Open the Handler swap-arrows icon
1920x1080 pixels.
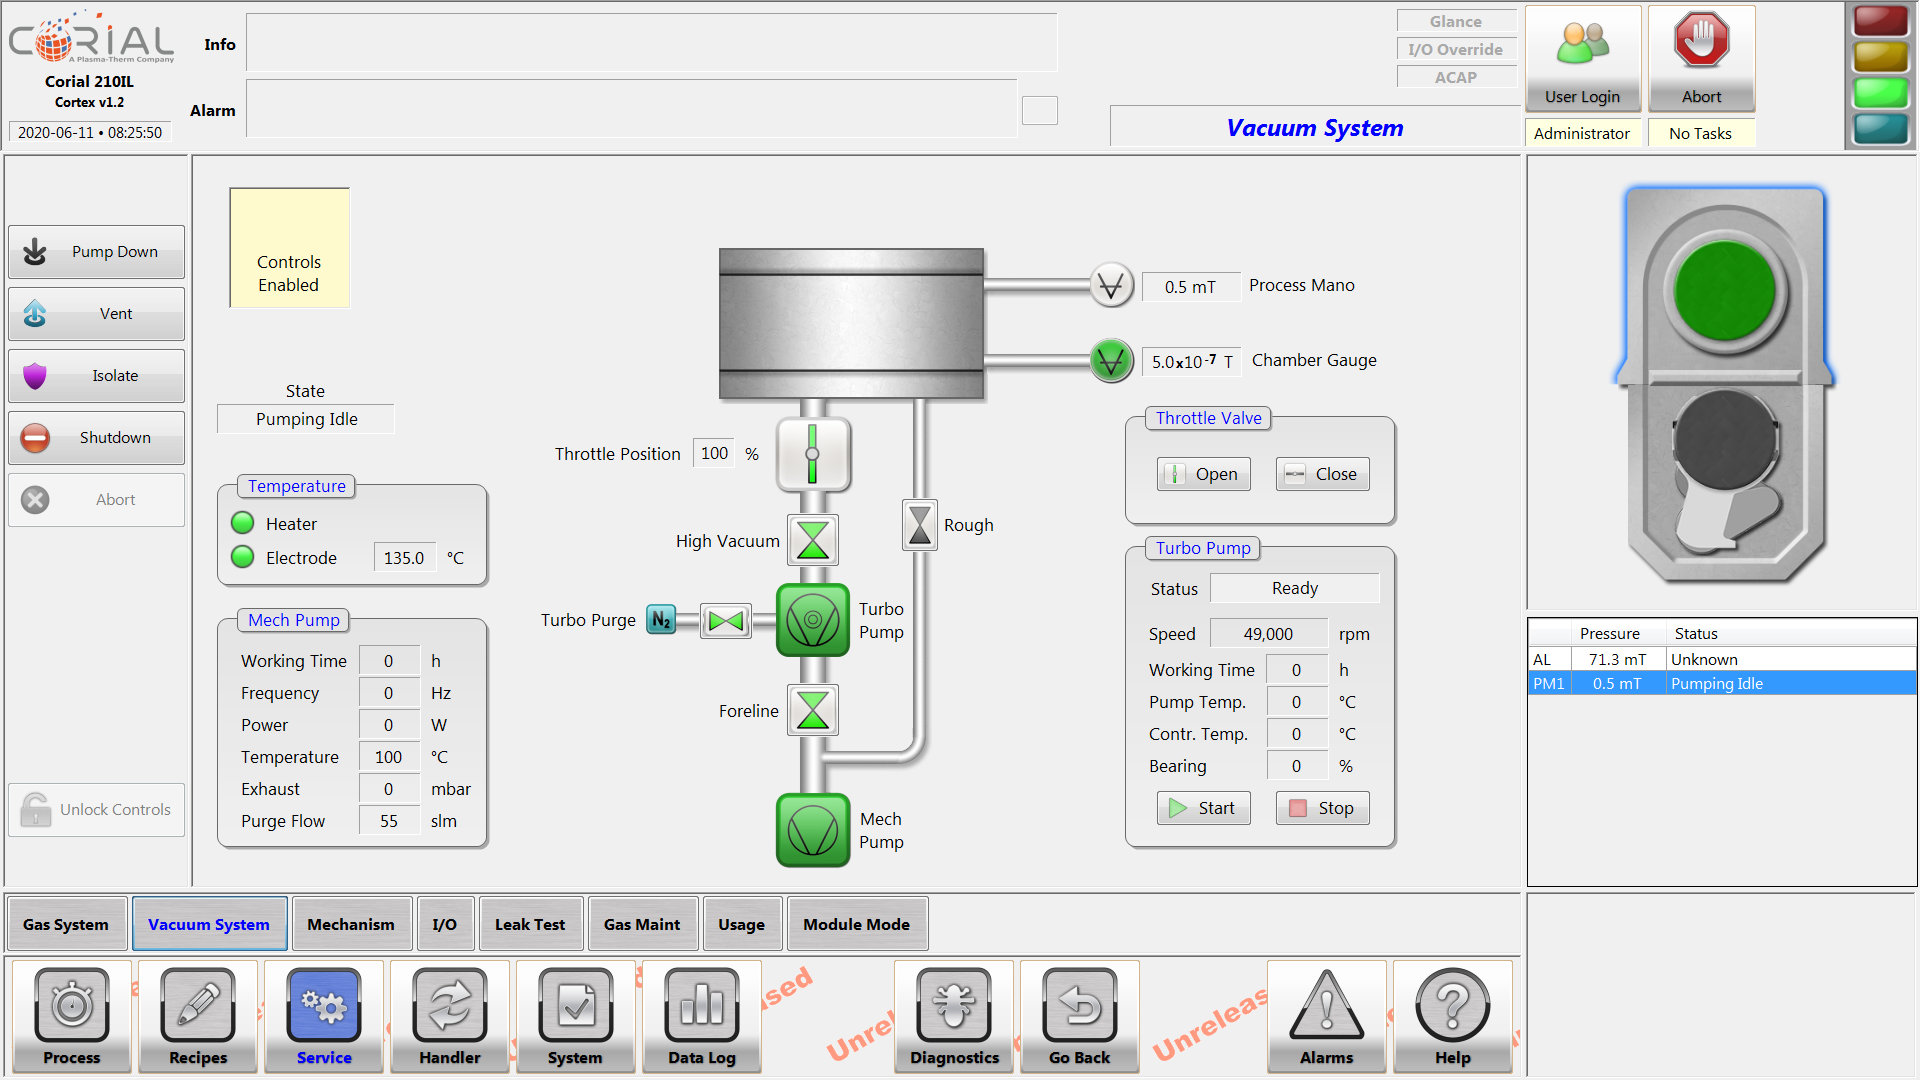450,1016
